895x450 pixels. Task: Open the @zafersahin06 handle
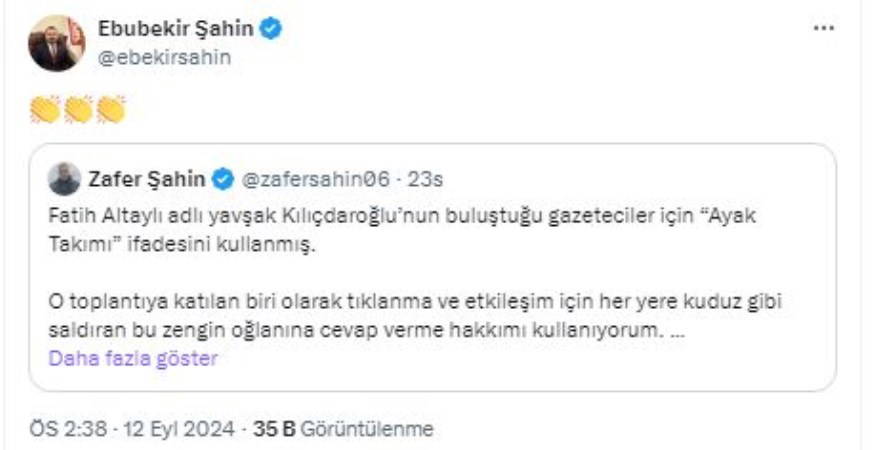tap(318, 179)
